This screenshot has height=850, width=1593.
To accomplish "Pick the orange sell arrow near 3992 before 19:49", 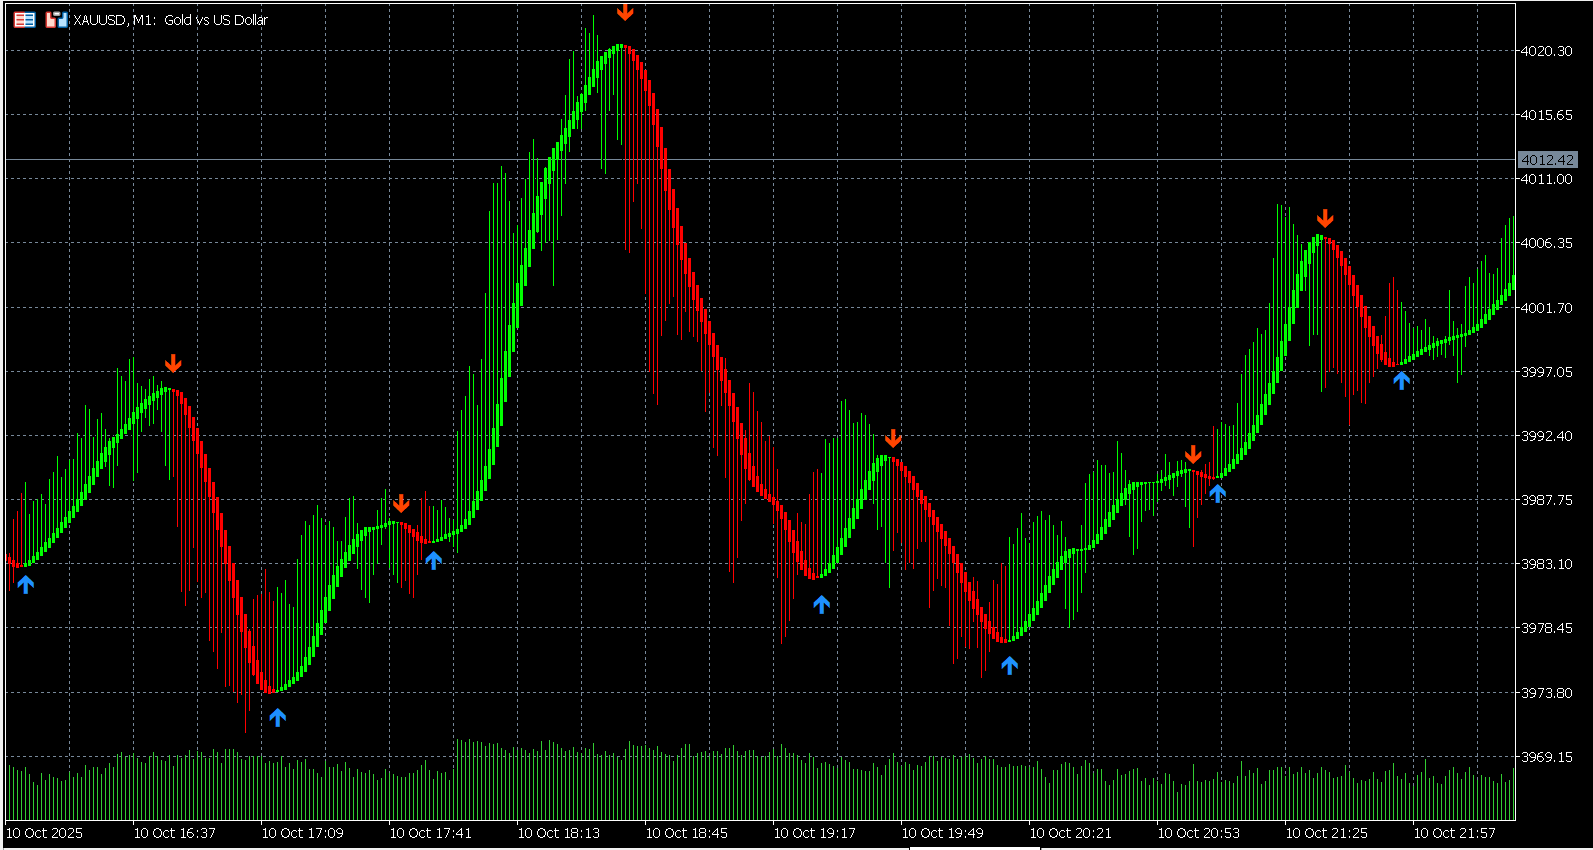I will (893, 438).
